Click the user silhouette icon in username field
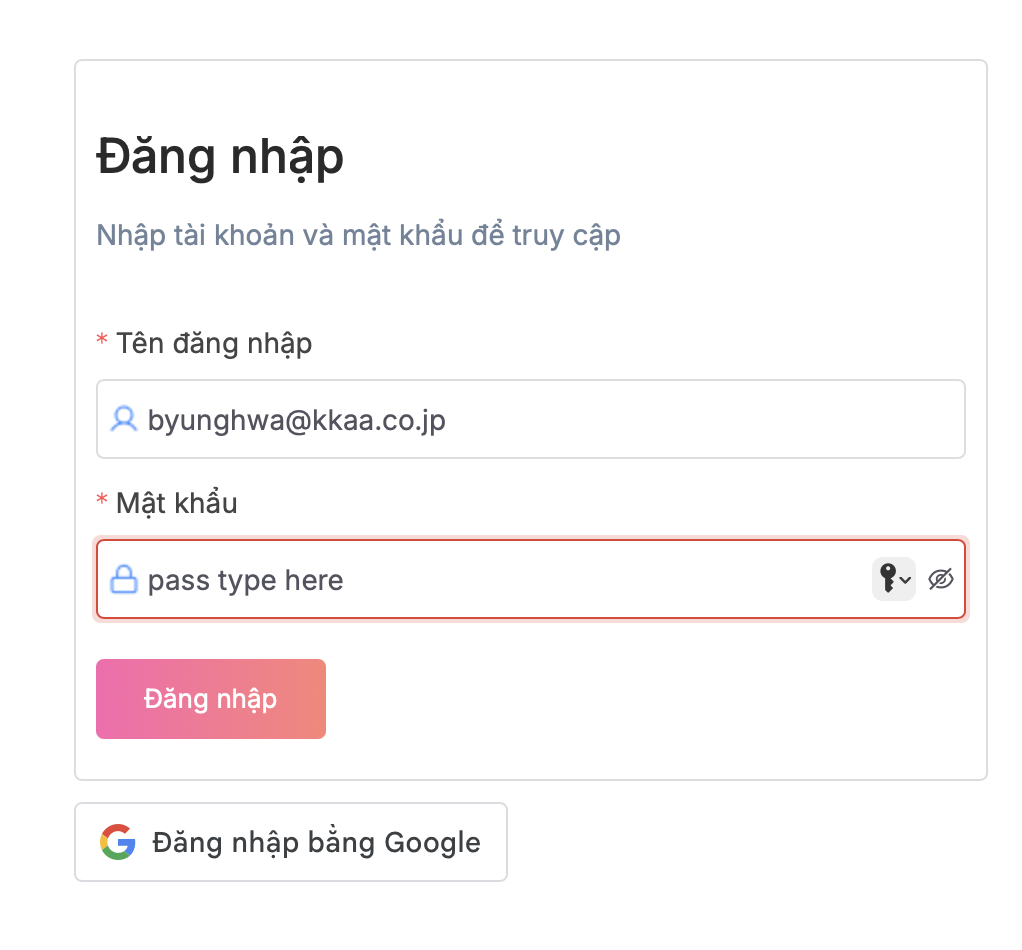1022x950 pixels. (123, 420)
